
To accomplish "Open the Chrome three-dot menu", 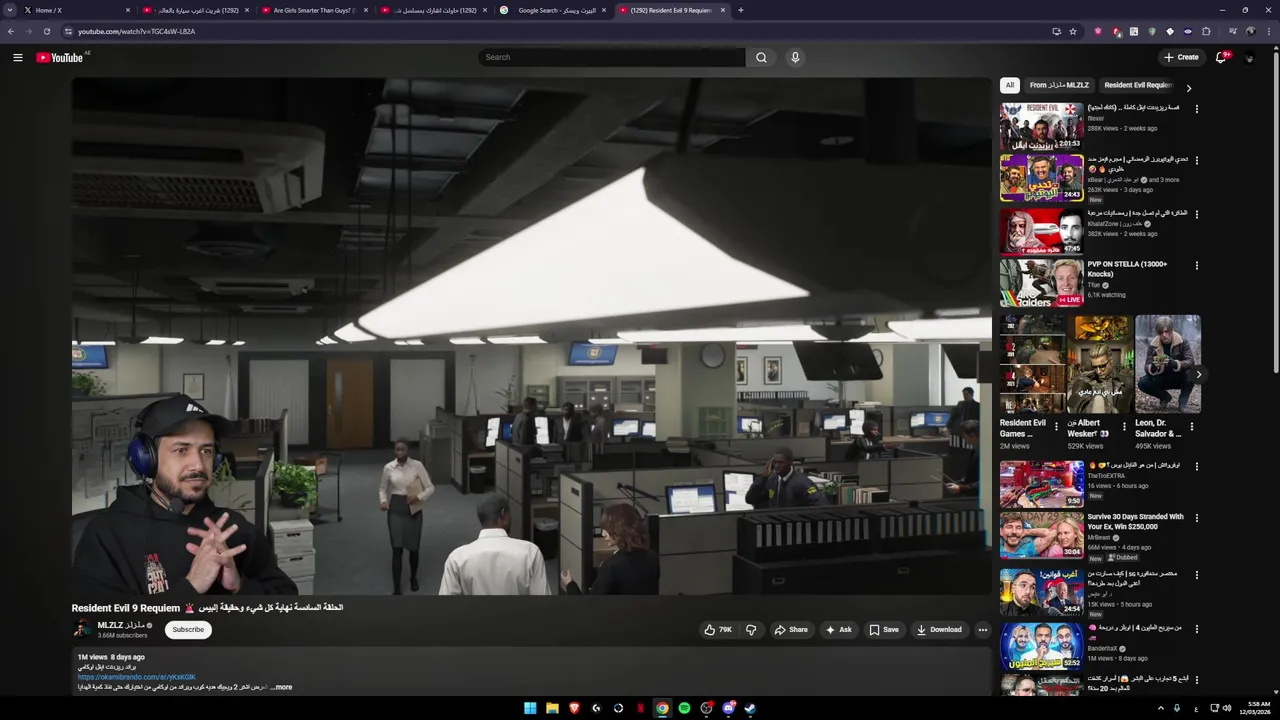I will coord(1270,31).
